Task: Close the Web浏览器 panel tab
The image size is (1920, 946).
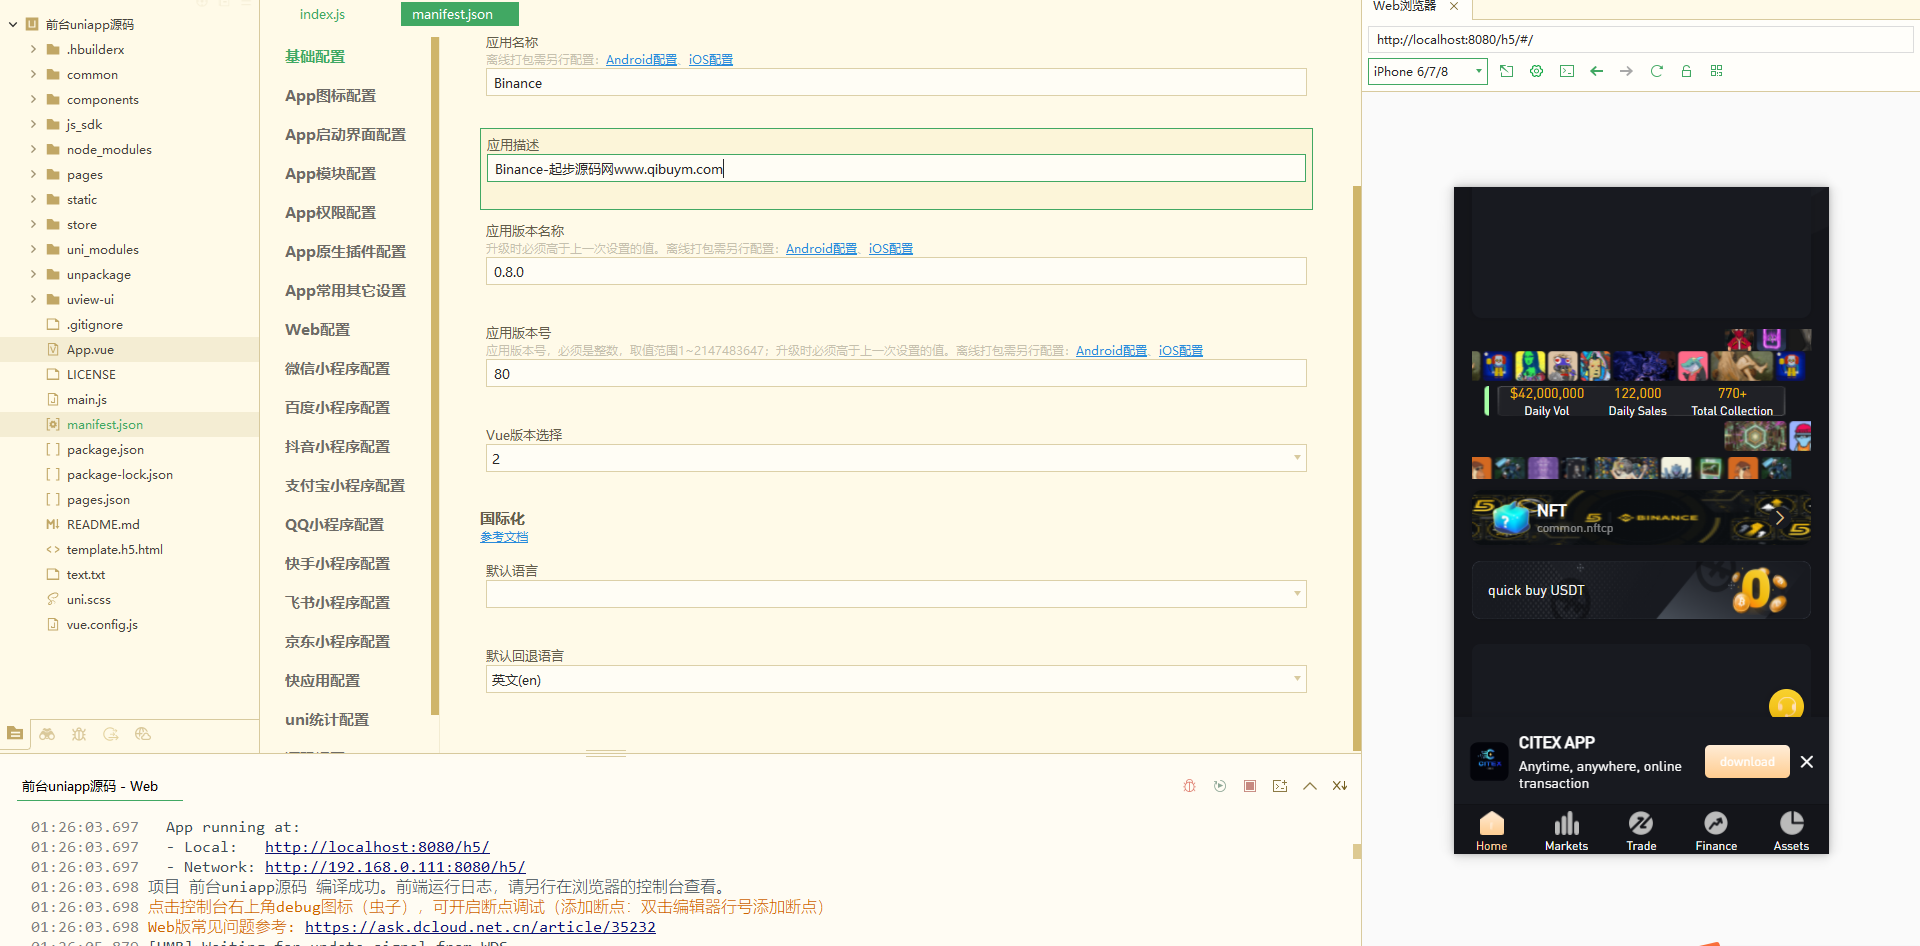Action: pos(1454,6)
